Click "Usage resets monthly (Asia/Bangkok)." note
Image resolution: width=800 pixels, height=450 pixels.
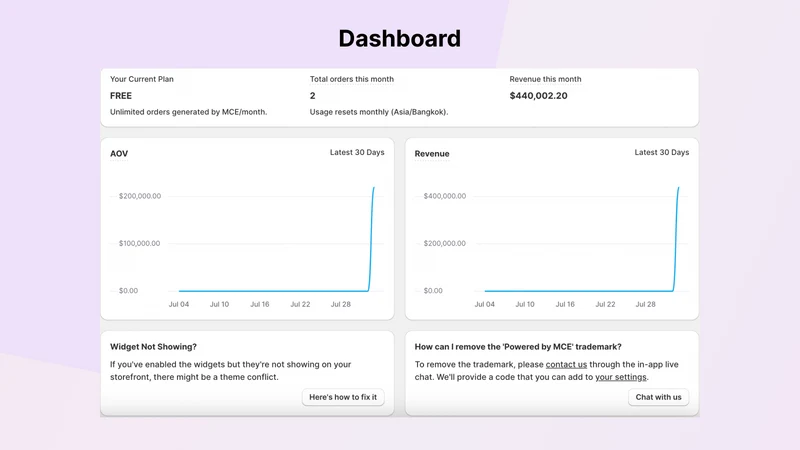(x=379, y=112)
